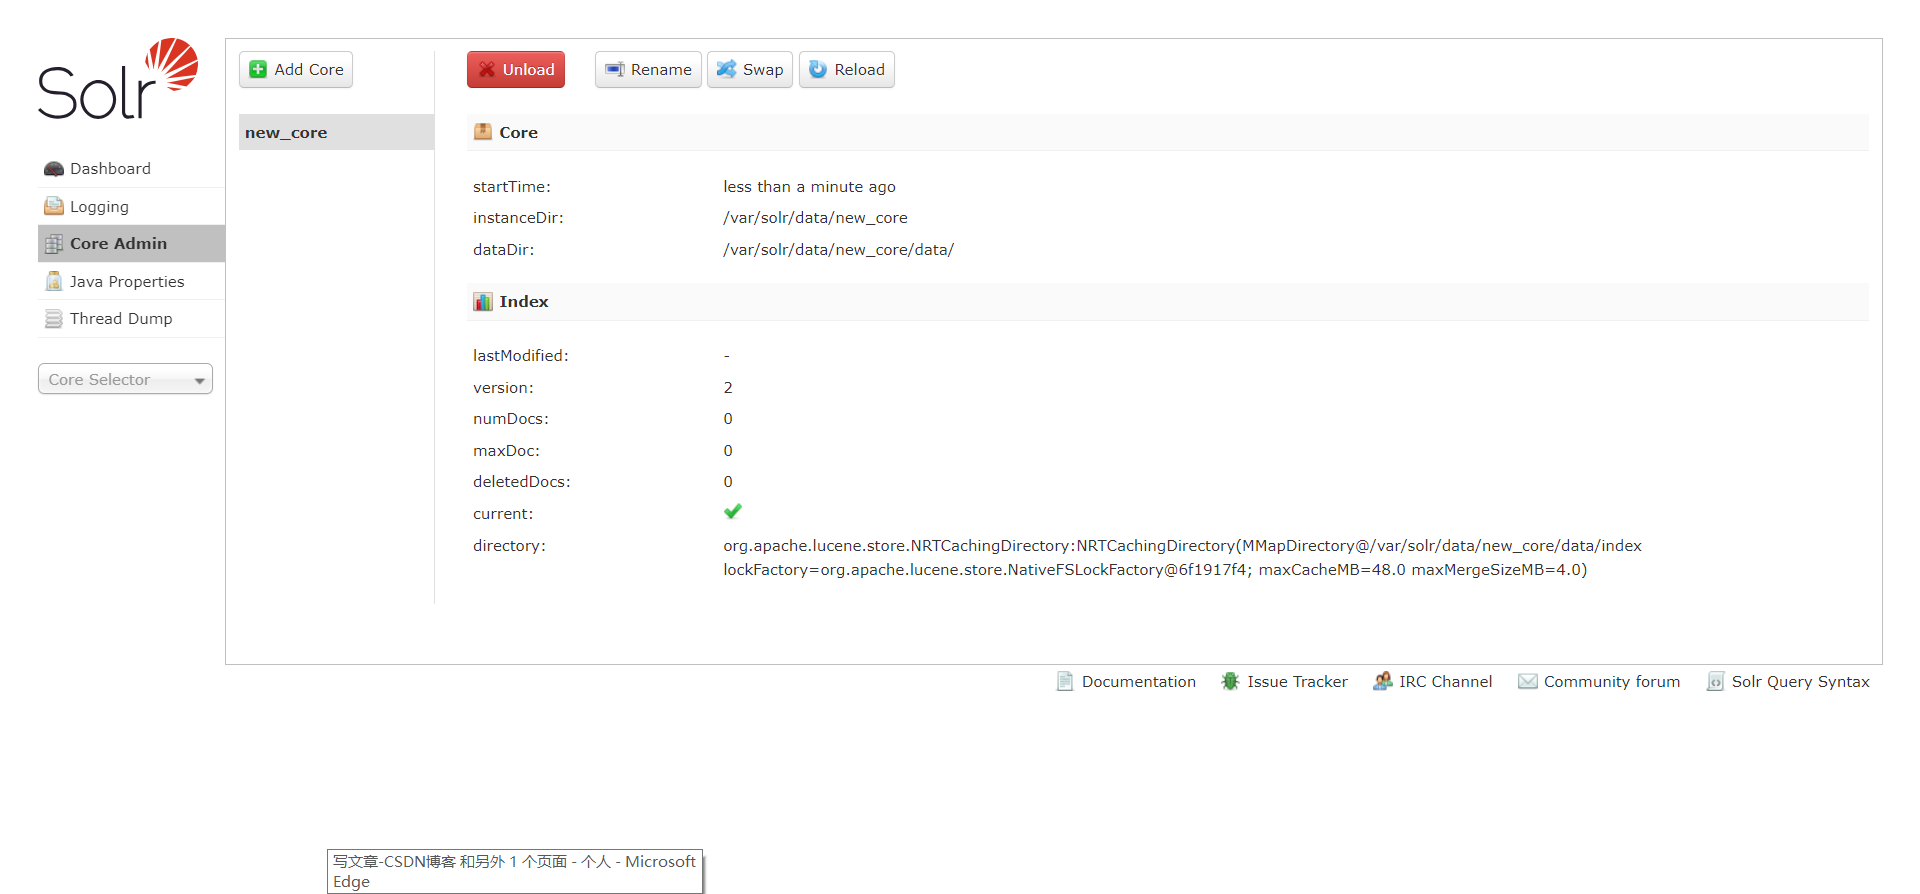
Task: Click the Rename button label
Action: (x=661, y=69)
